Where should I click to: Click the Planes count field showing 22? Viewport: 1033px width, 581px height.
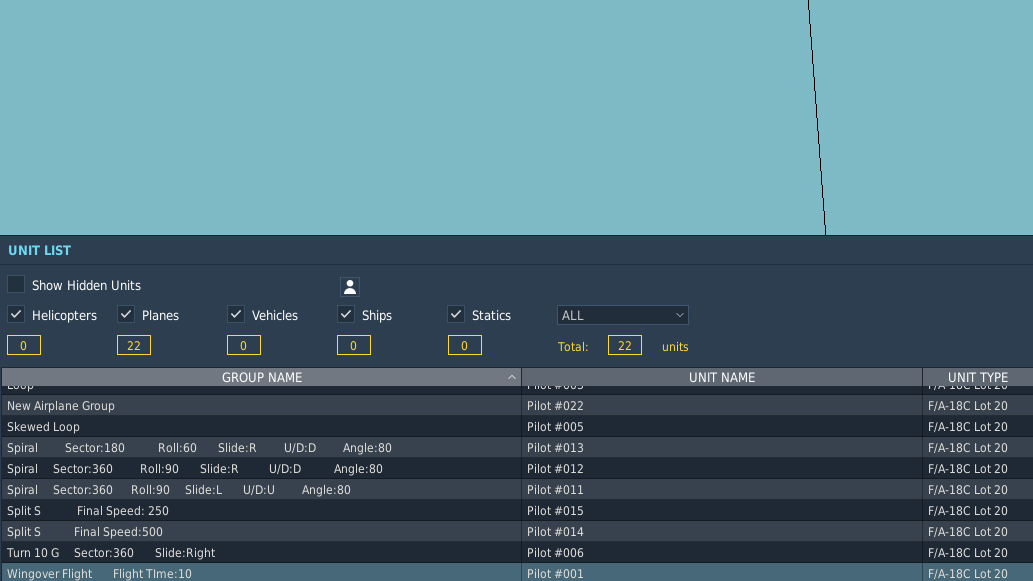(134, 345)
